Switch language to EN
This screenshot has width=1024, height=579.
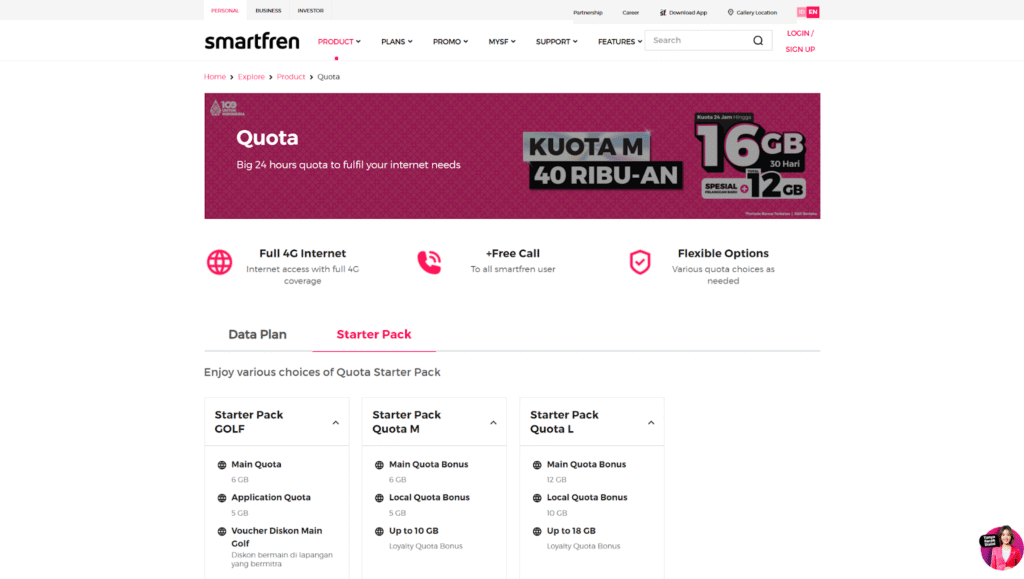(x=813, y=11)
